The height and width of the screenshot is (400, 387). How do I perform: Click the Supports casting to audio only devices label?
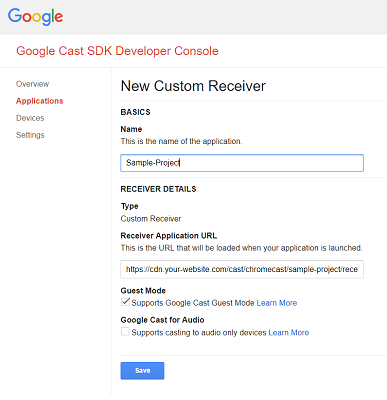click(x=199, y=333)
